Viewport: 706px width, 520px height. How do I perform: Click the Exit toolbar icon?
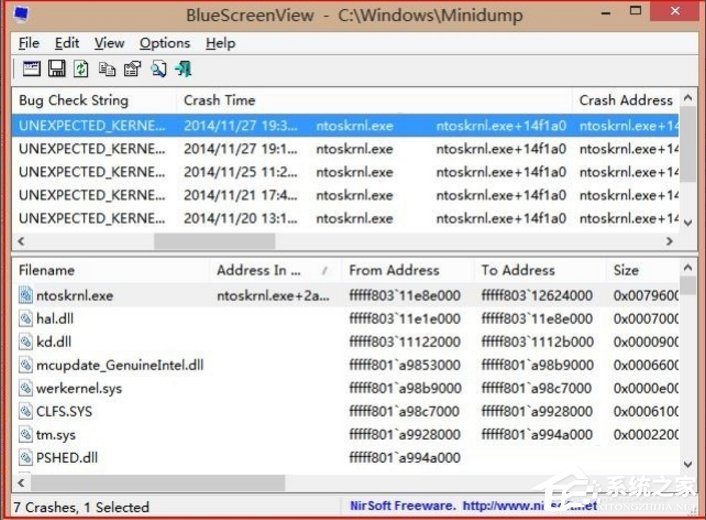[183, 68]
